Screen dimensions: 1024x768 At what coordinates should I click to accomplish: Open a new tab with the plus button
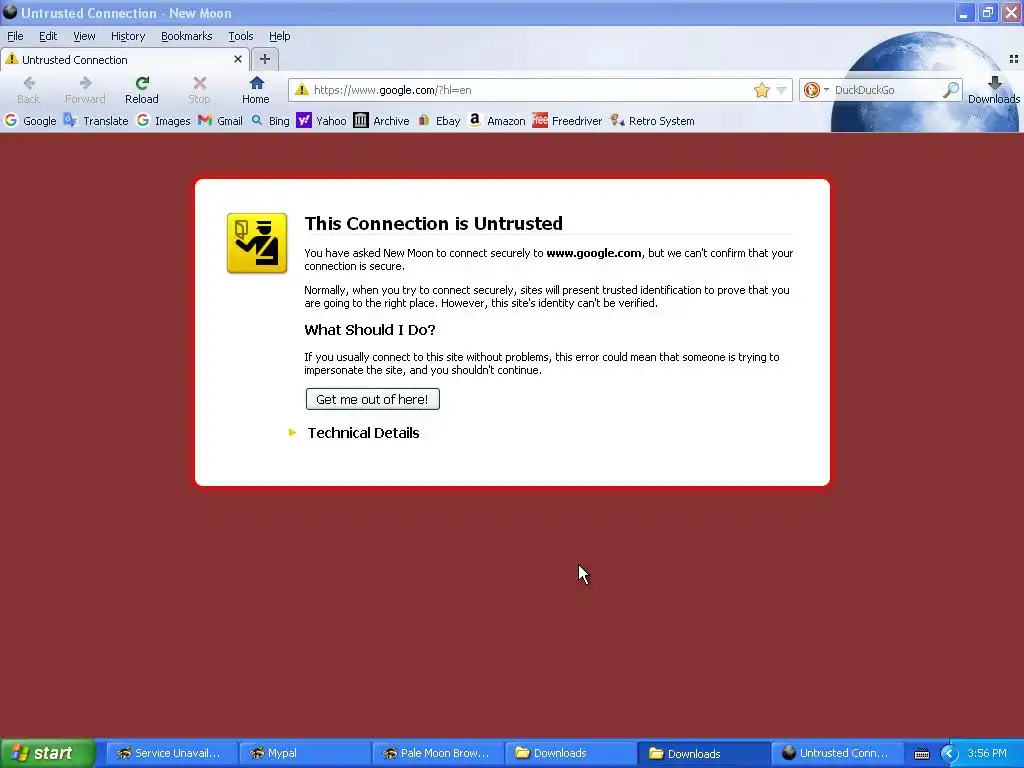click(x=264, y=59)
